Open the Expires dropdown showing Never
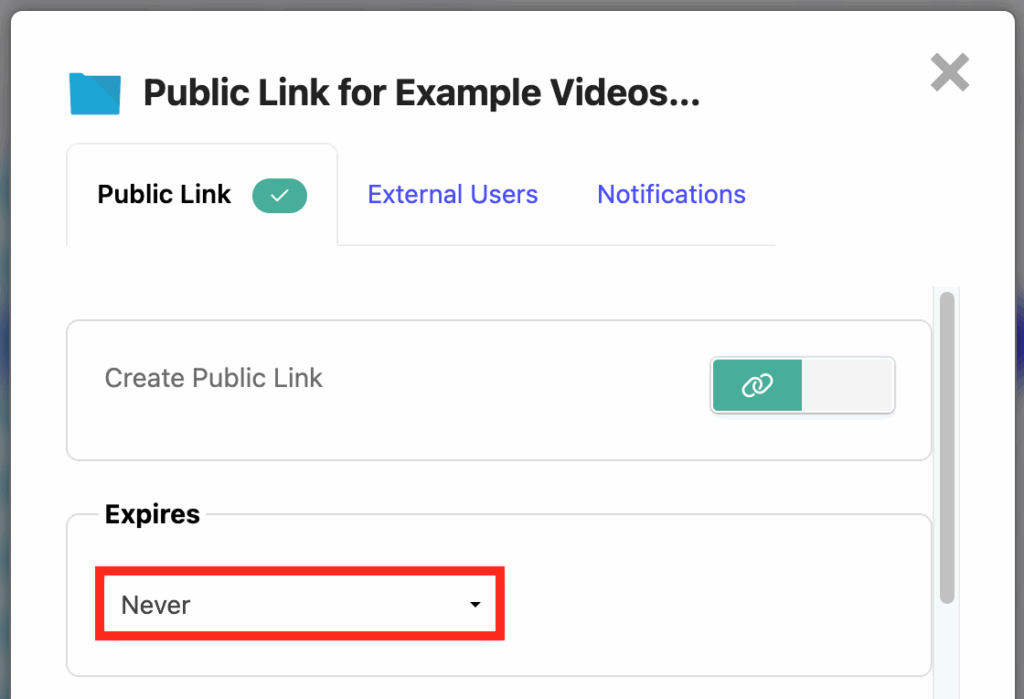Screen dimensions: 1024x699 click(x=299, y=604)
